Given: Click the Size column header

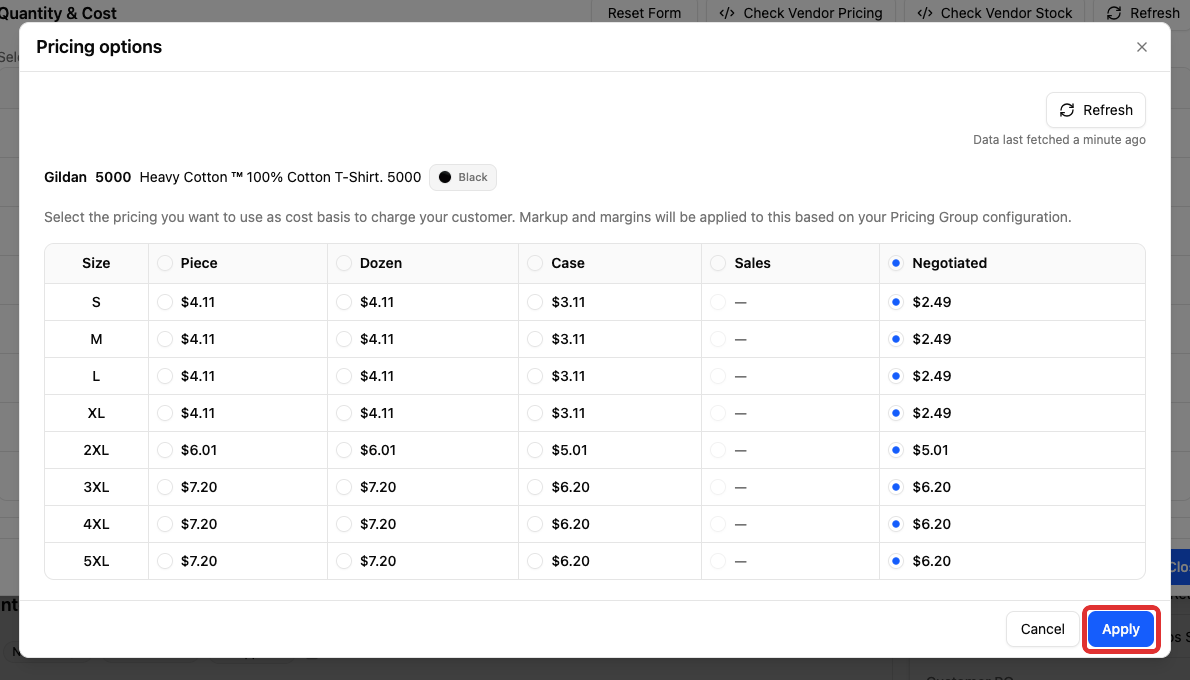Looking at the screenshot, I should tap(96, 263).
